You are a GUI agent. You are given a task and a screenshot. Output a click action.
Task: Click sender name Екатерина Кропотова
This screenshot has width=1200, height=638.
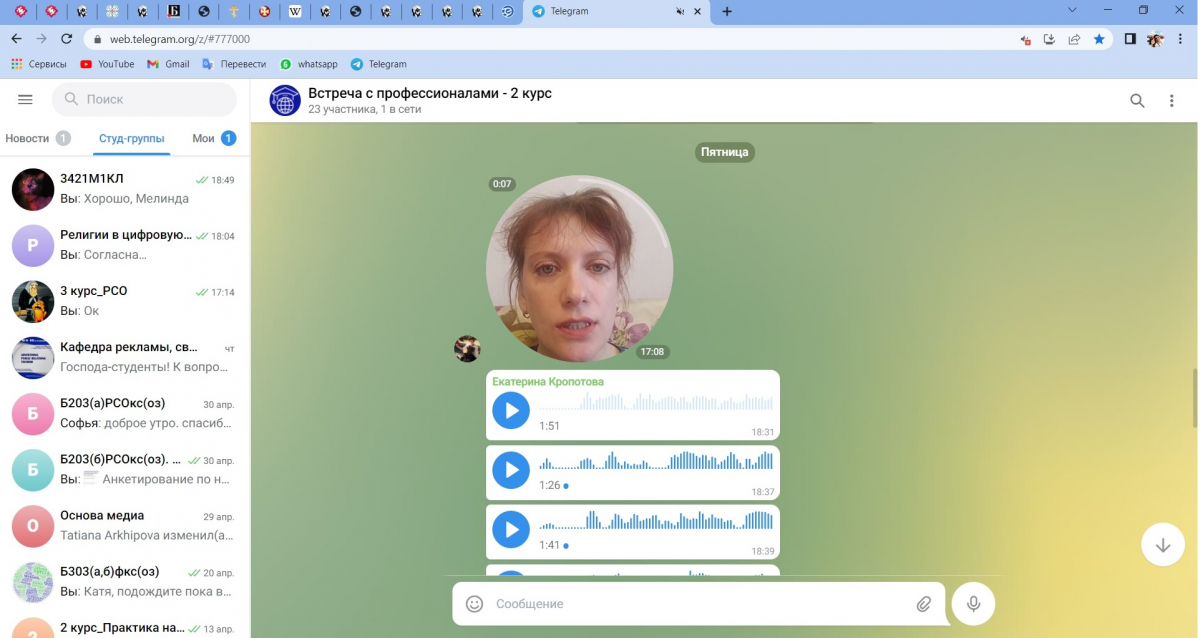point(548,381)
